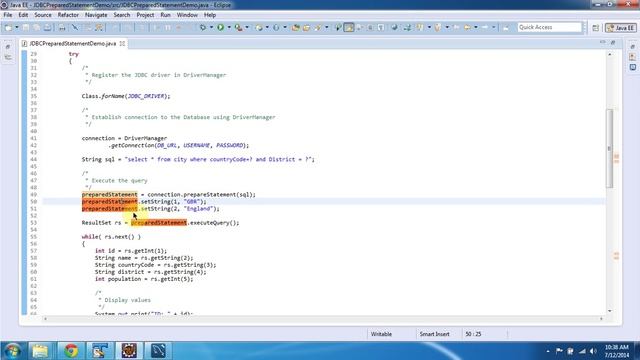Expand the Run dropdown arrow
Screen dimensions: 640x360
coord(229,27)
